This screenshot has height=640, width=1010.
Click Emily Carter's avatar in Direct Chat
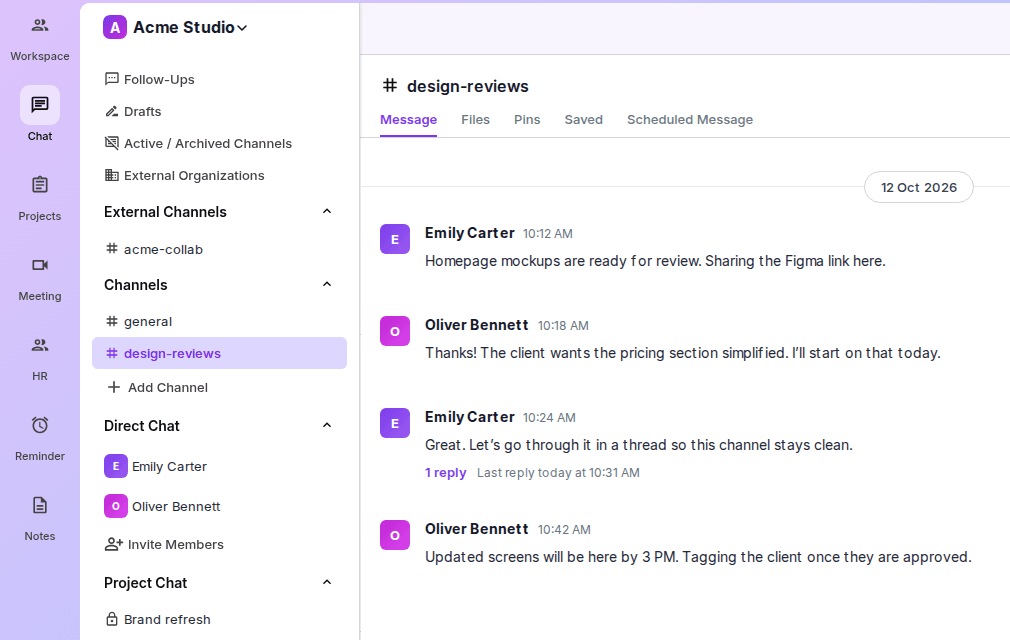(116, 466)
